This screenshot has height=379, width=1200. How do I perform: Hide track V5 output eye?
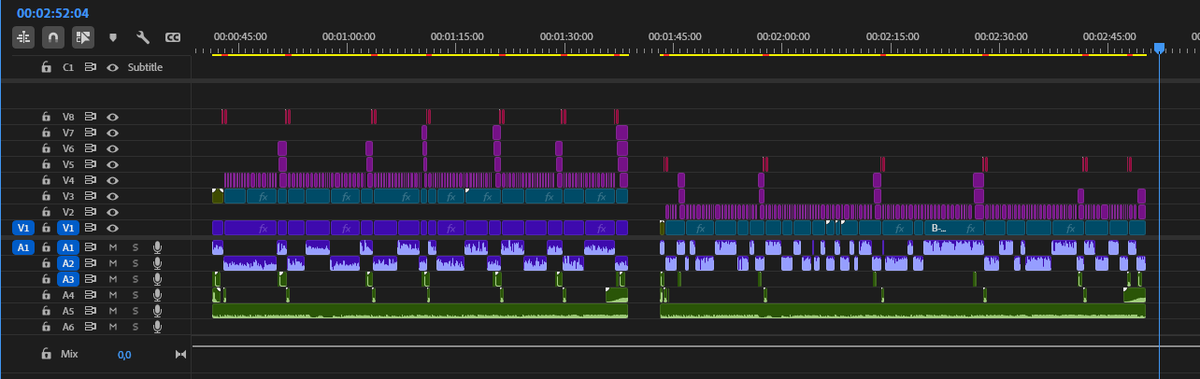(x=113, y=164)
